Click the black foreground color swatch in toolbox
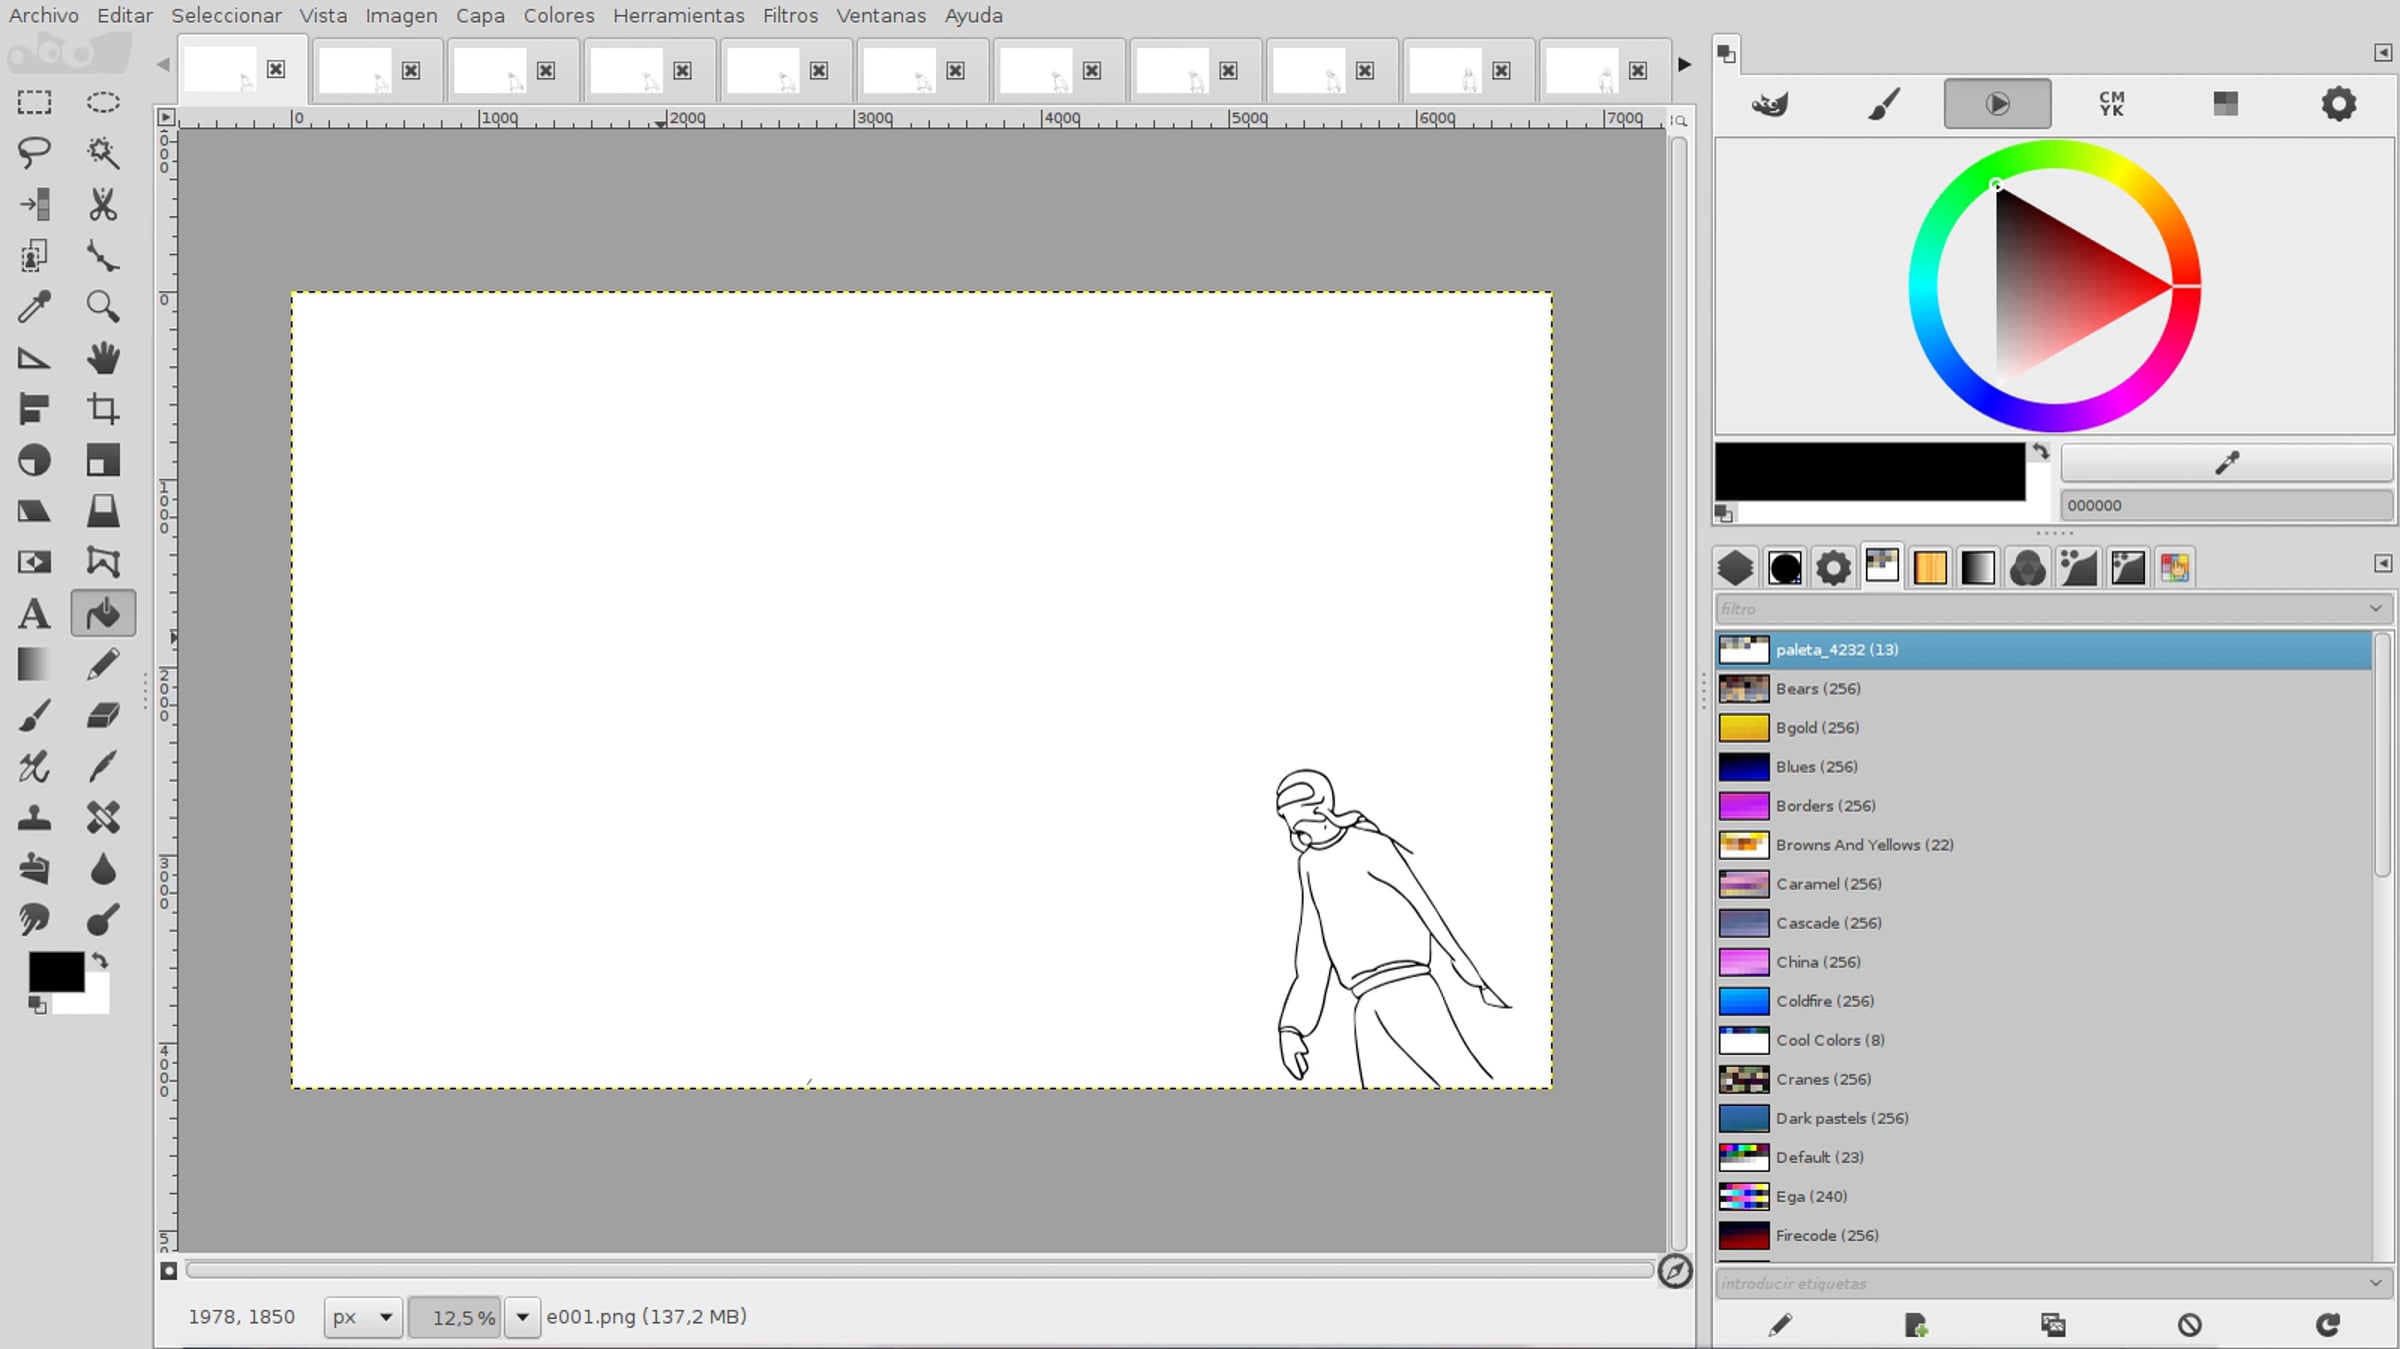Image resolution: width=2400 pixels, height=1349 pixels. [55, 971]
